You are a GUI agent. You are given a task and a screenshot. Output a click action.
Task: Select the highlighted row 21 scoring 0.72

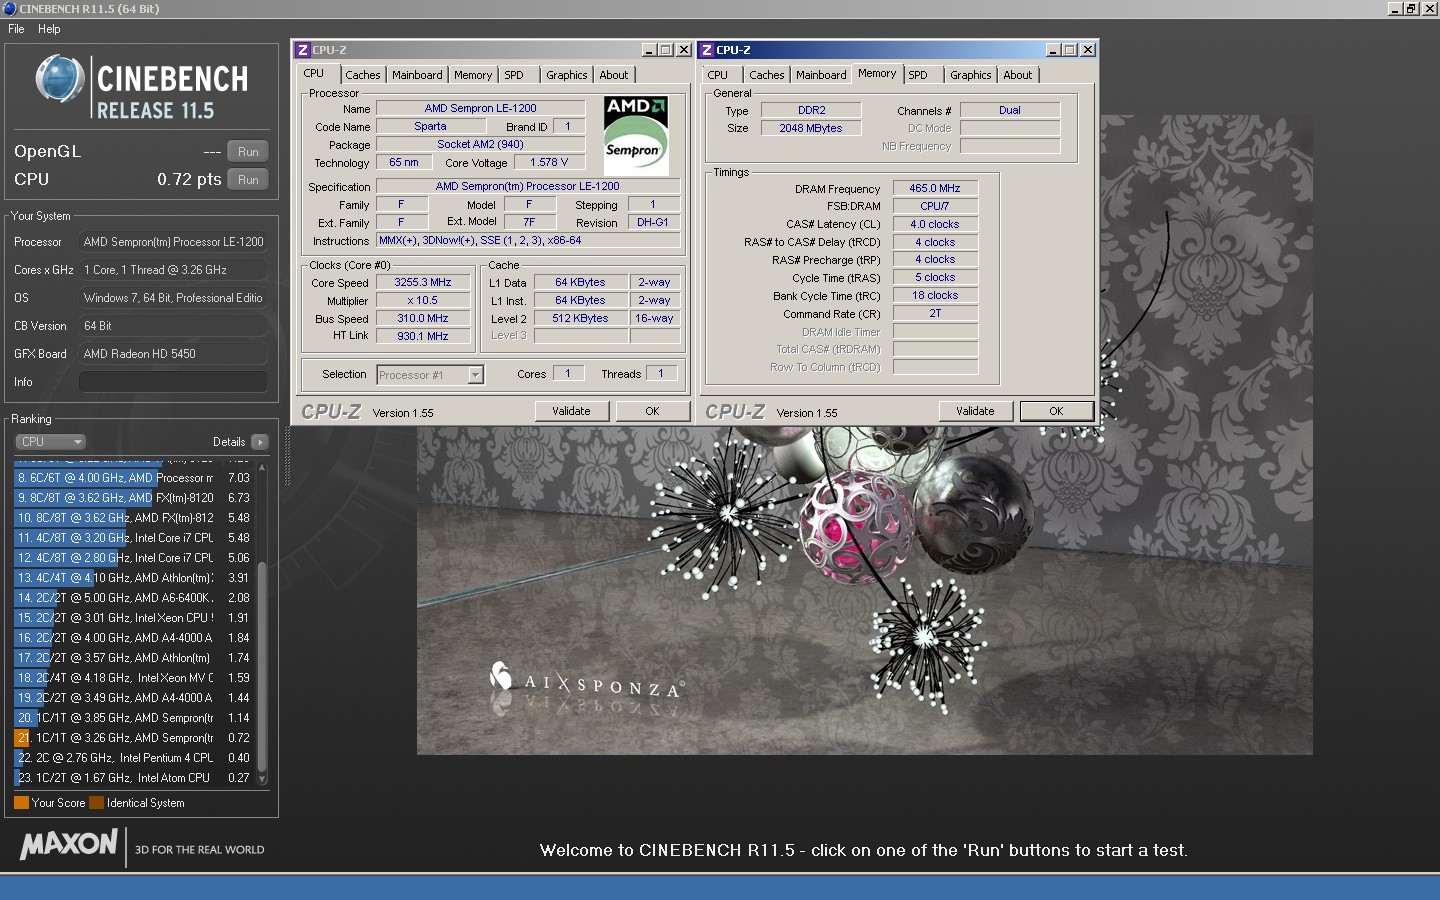pos(134,738)
